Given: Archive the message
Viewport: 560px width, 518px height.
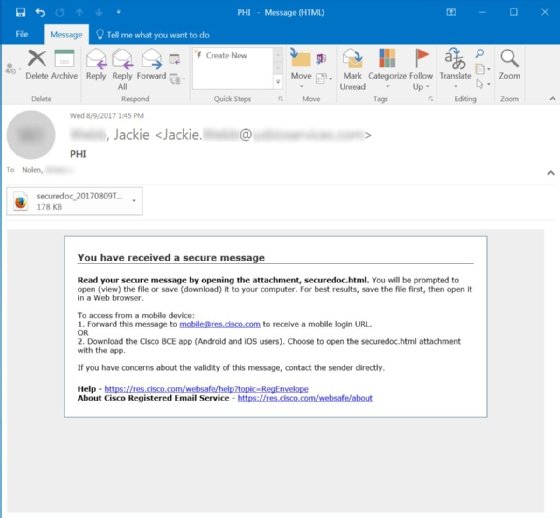Looking at the screenshot, I should click(64, 65).
